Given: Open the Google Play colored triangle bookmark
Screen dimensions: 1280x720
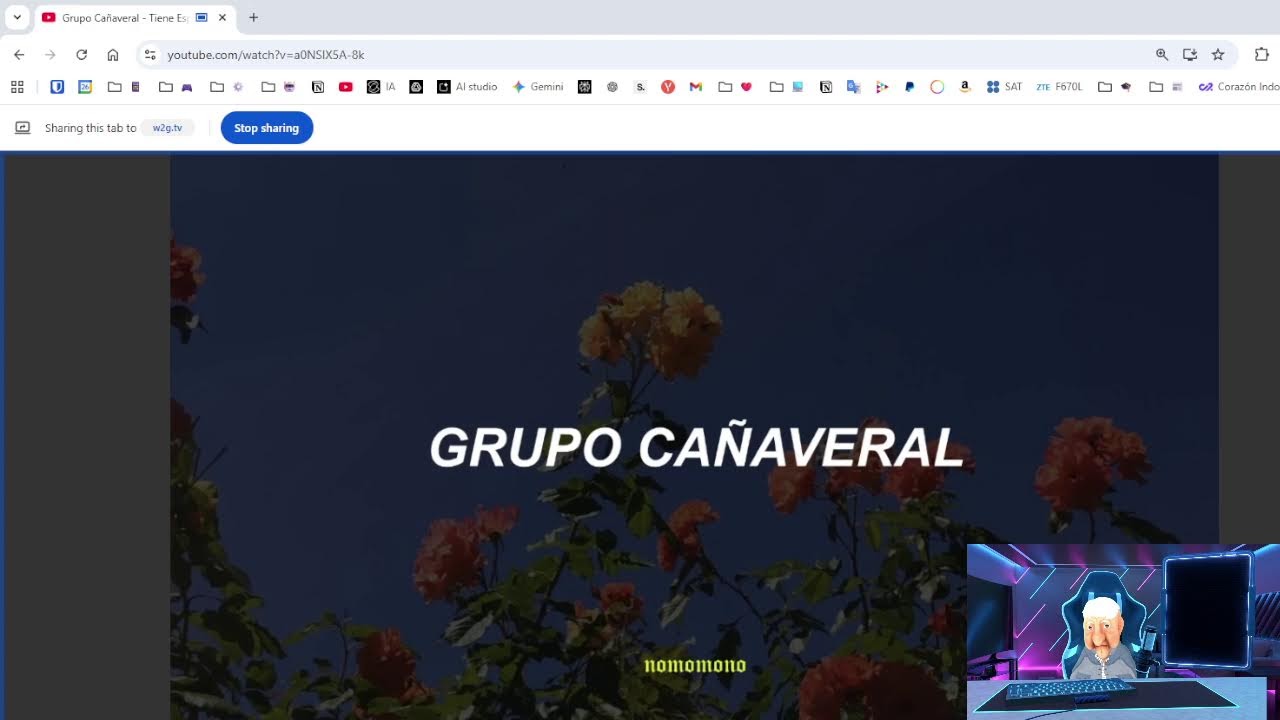Looking at the screenshot, I should coord(881,87).
